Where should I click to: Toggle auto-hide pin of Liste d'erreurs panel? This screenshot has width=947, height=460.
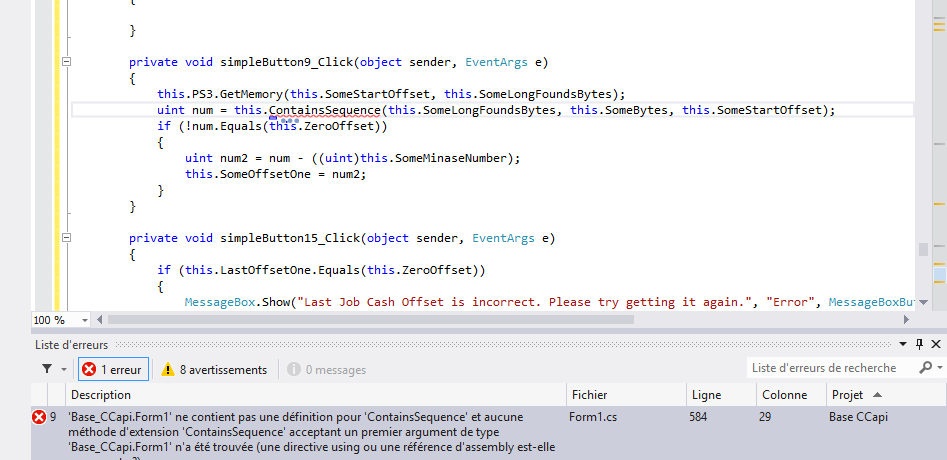coord(919,344)
